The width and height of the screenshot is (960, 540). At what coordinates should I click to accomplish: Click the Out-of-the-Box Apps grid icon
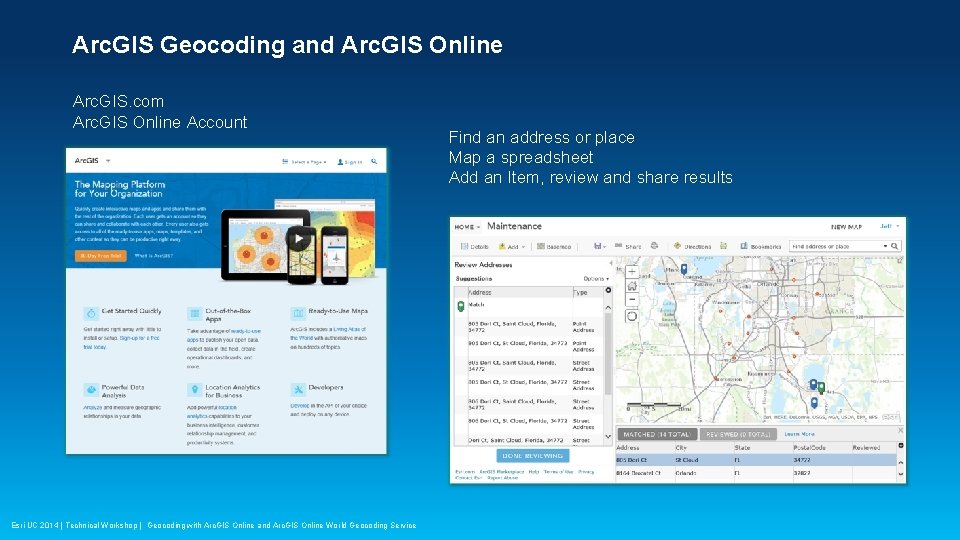tap(194, 313)
